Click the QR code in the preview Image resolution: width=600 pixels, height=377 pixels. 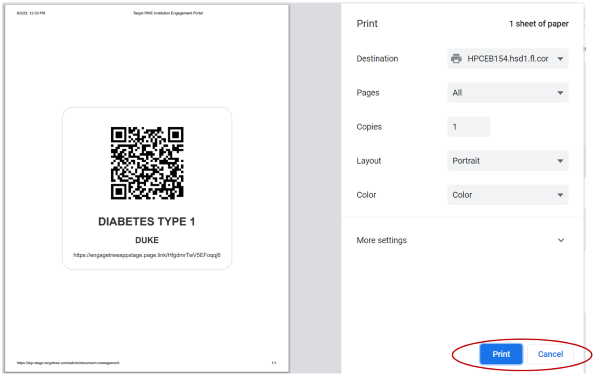point(147,163)
